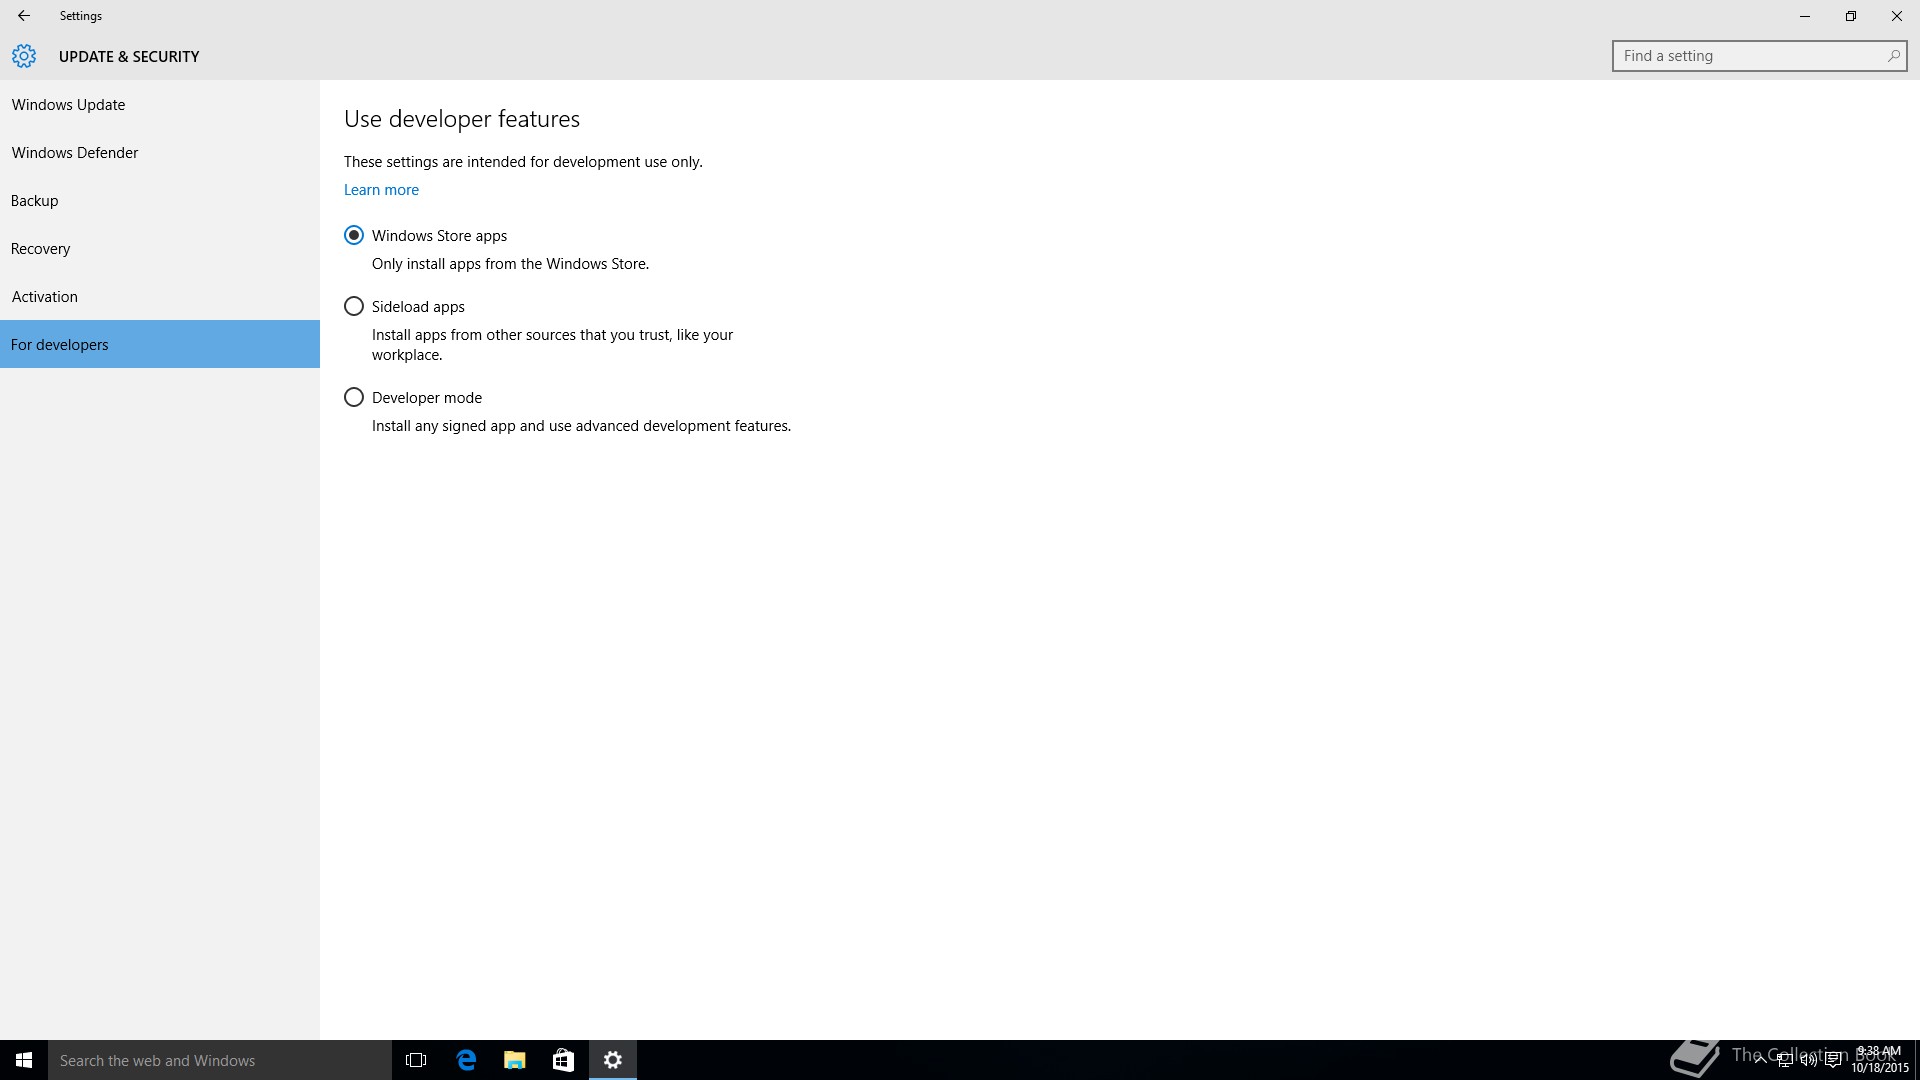Open File Explorer from the taskbar
This screenshot has height=1080, width=1920.
click(515, 1060)
